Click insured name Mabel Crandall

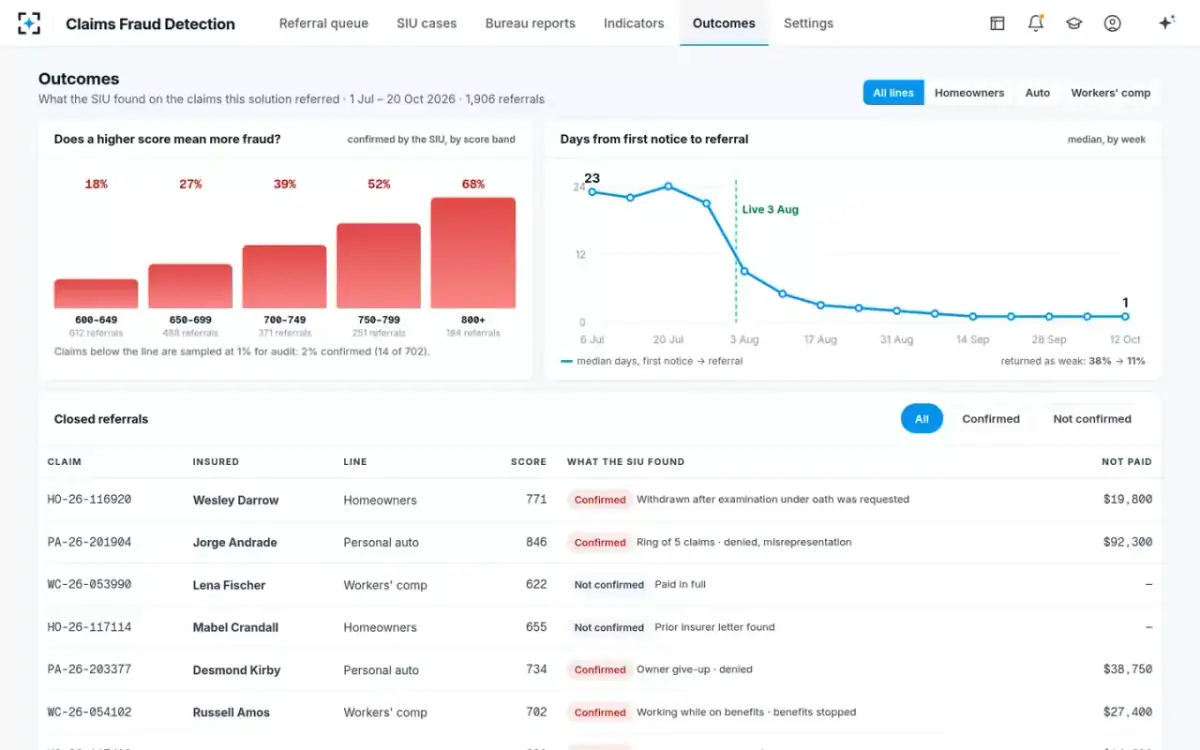(236, 628)
